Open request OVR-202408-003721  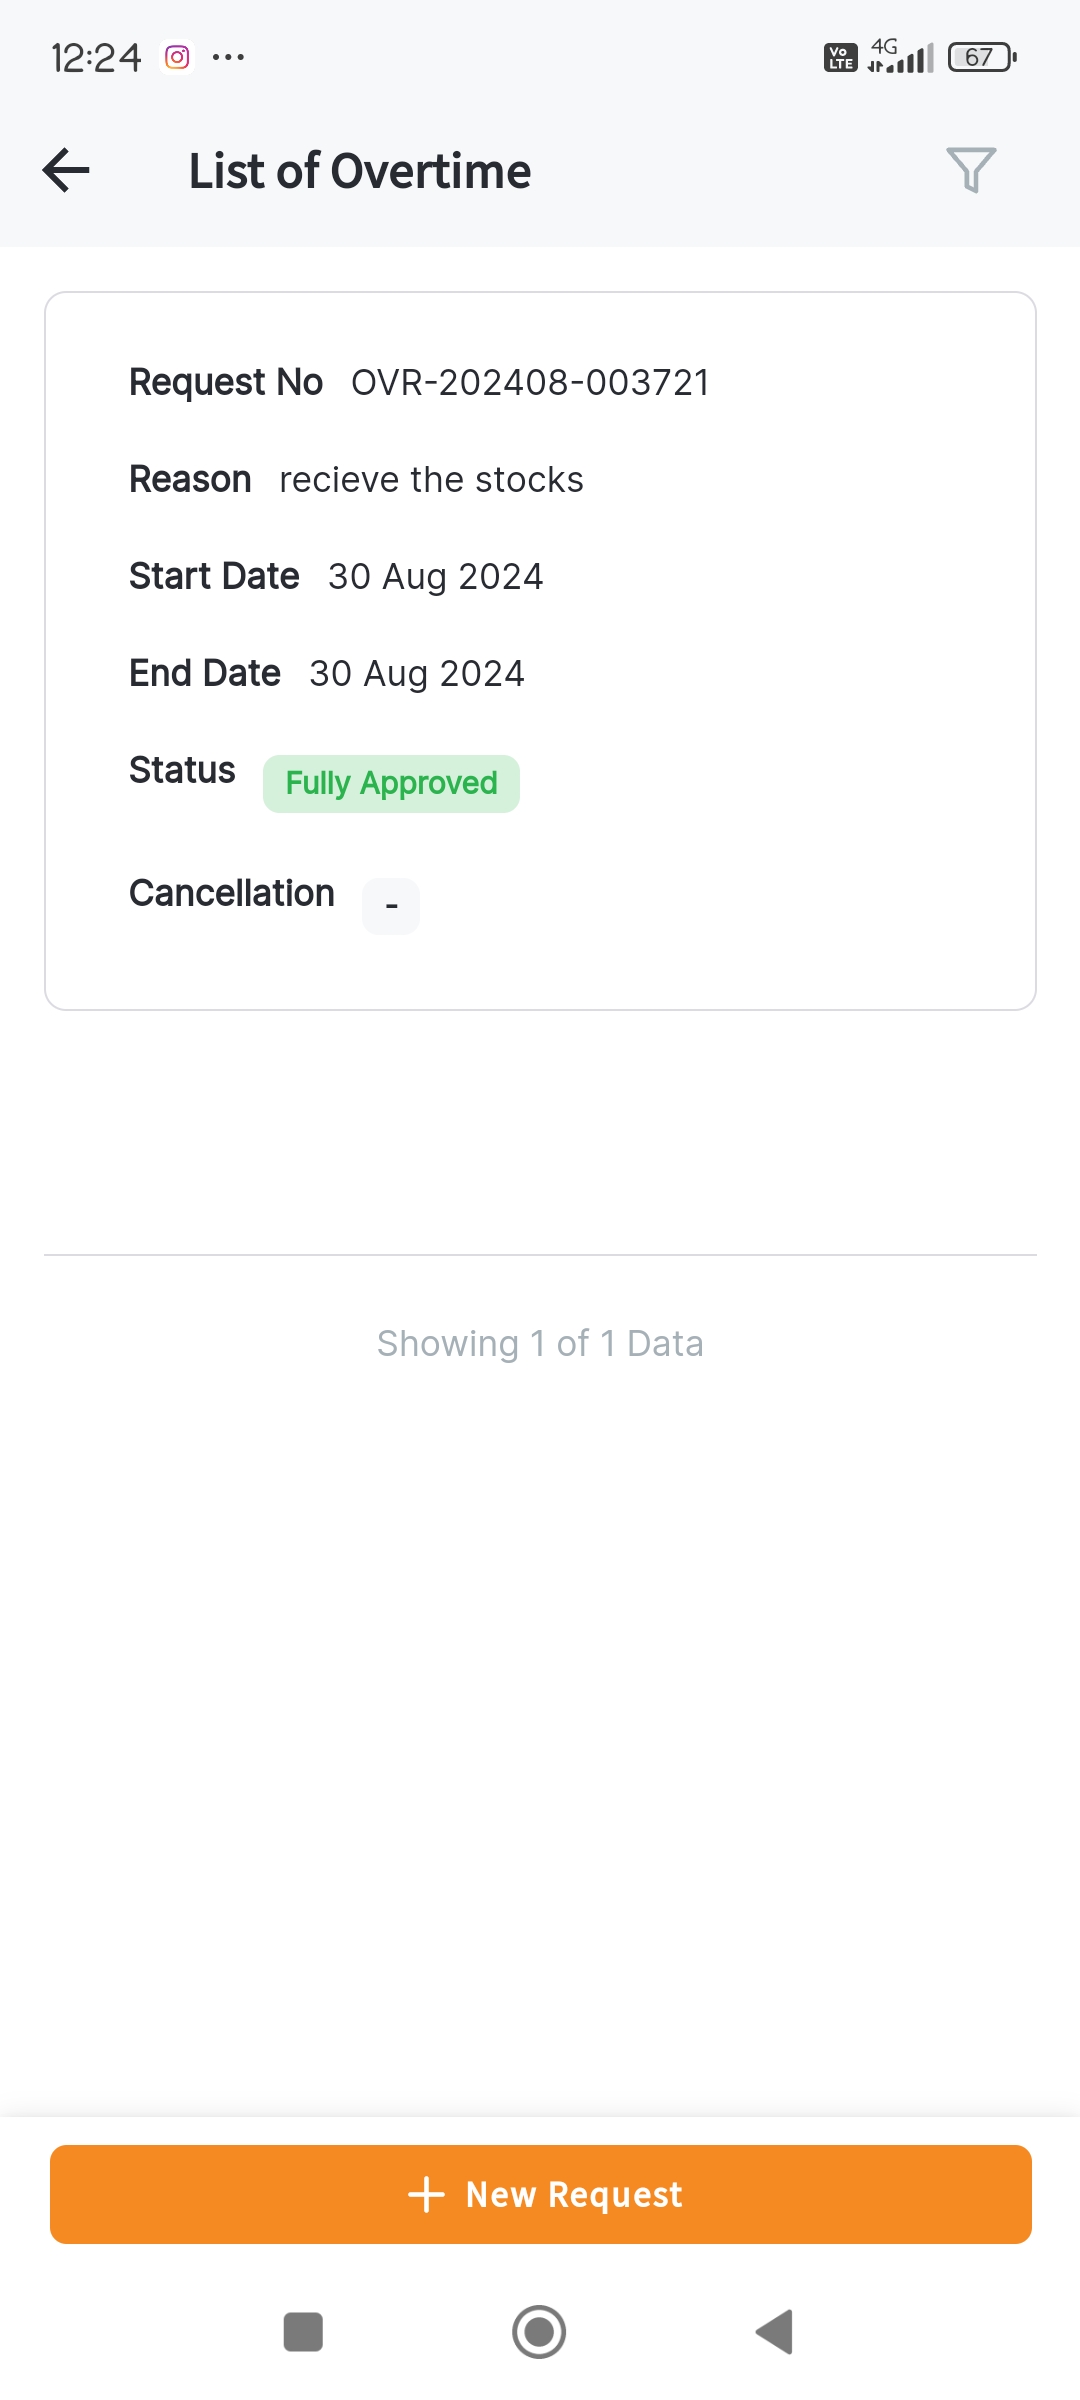[530, 383]
